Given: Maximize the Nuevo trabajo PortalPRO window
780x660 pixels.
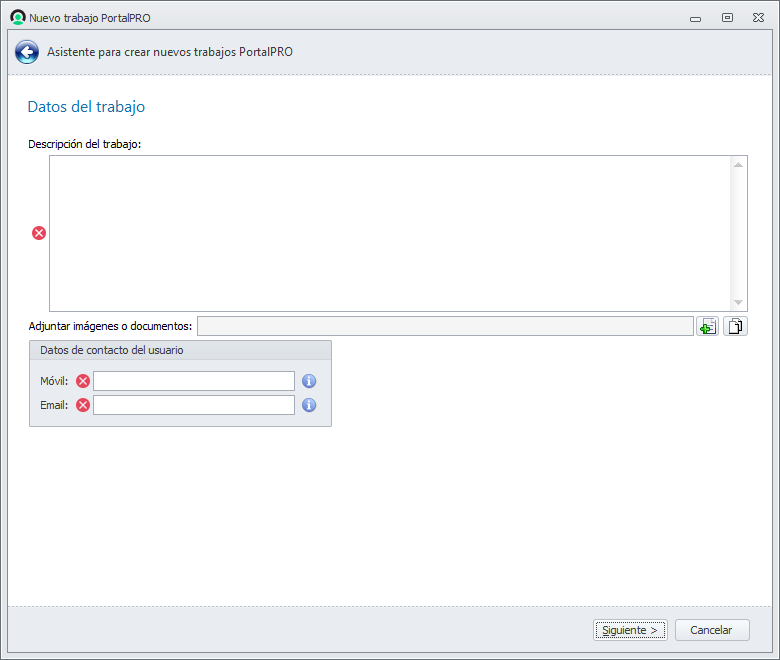Looking at the screenshot, I should [727, 18].
